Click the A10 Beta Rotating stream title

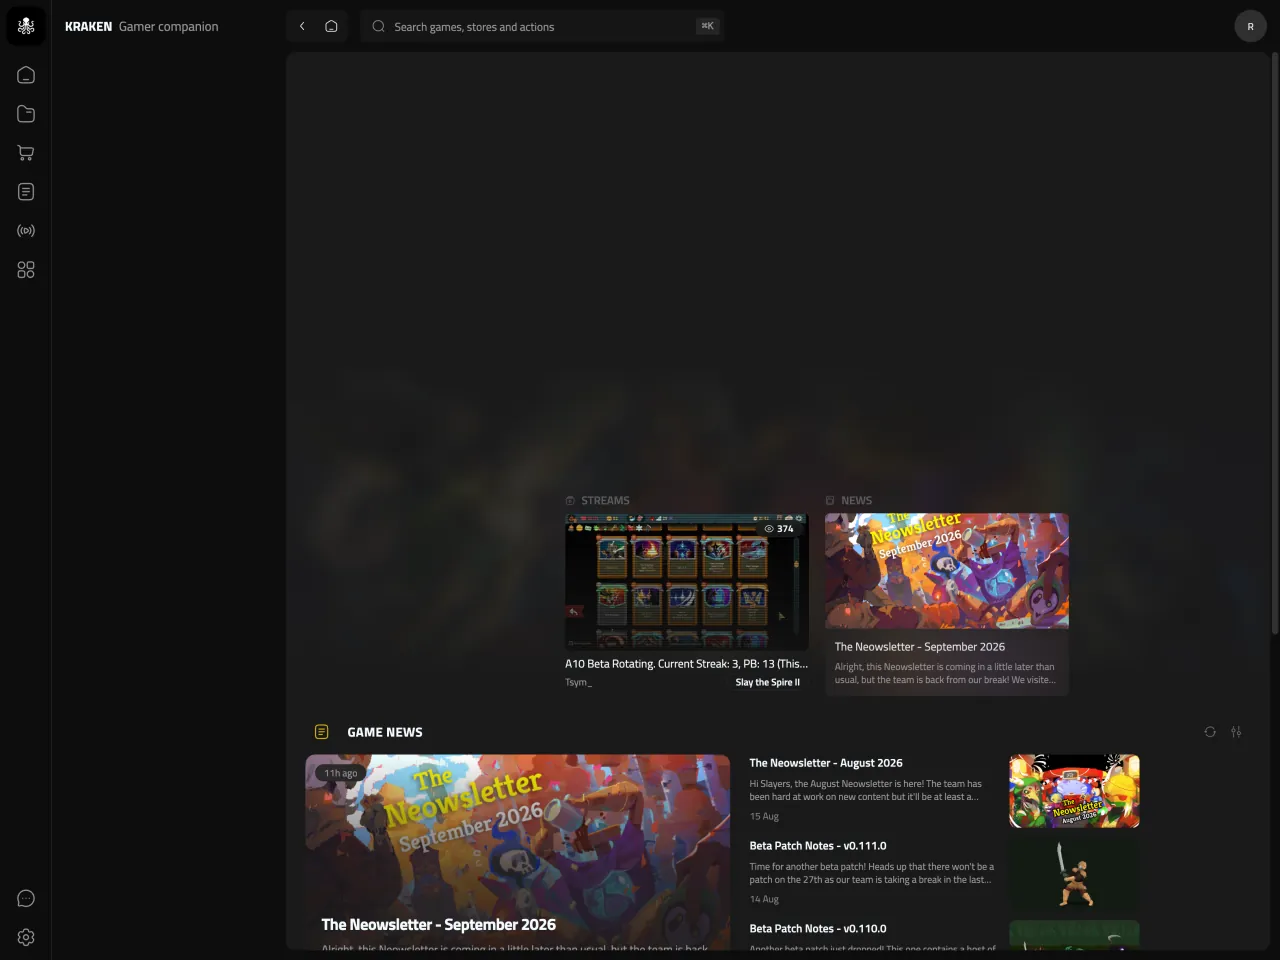pos(686,664)
